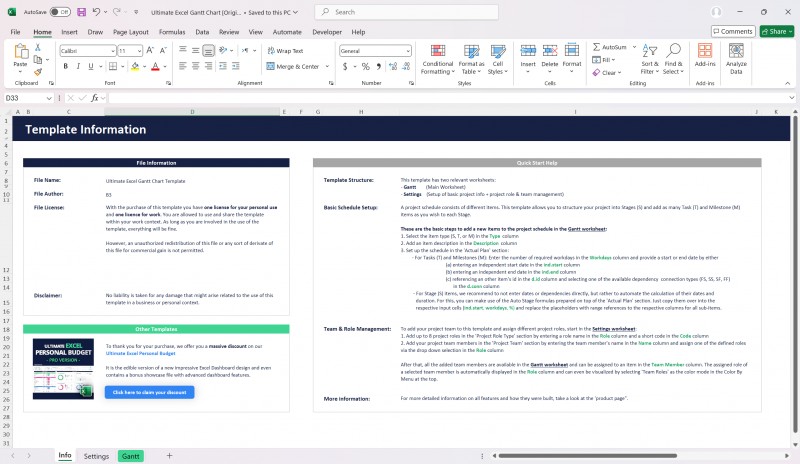Toggle Underline formatting
Image resolution: width=800 pixels, height=464 pixels.
(91, 66)
